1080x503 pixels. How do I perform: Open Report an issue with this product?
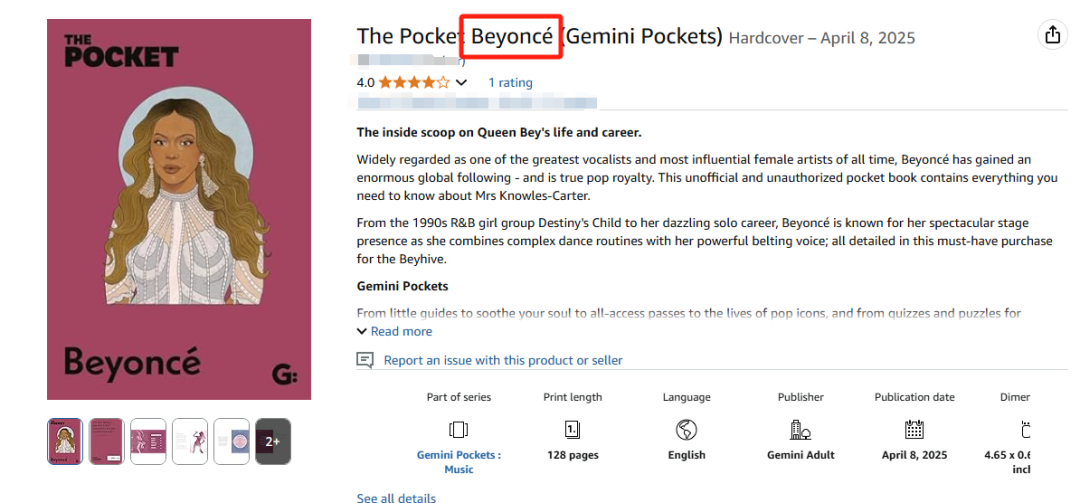(503, 360)
